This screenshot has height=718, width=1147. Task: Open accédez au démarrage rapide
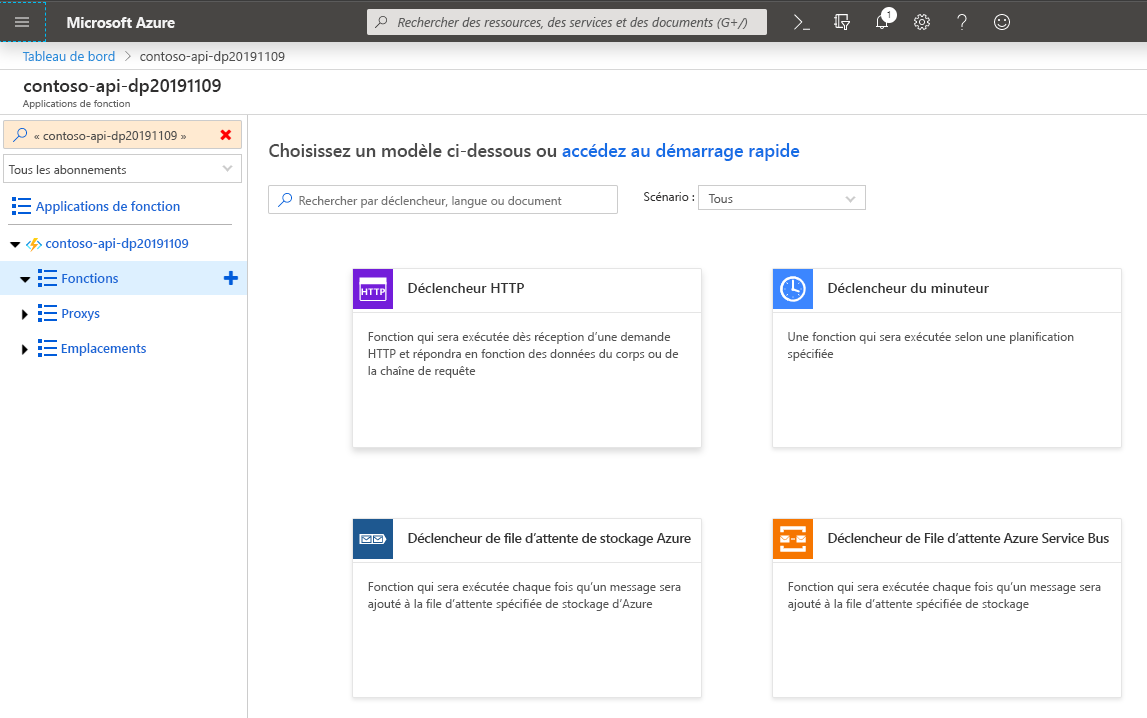681,150
